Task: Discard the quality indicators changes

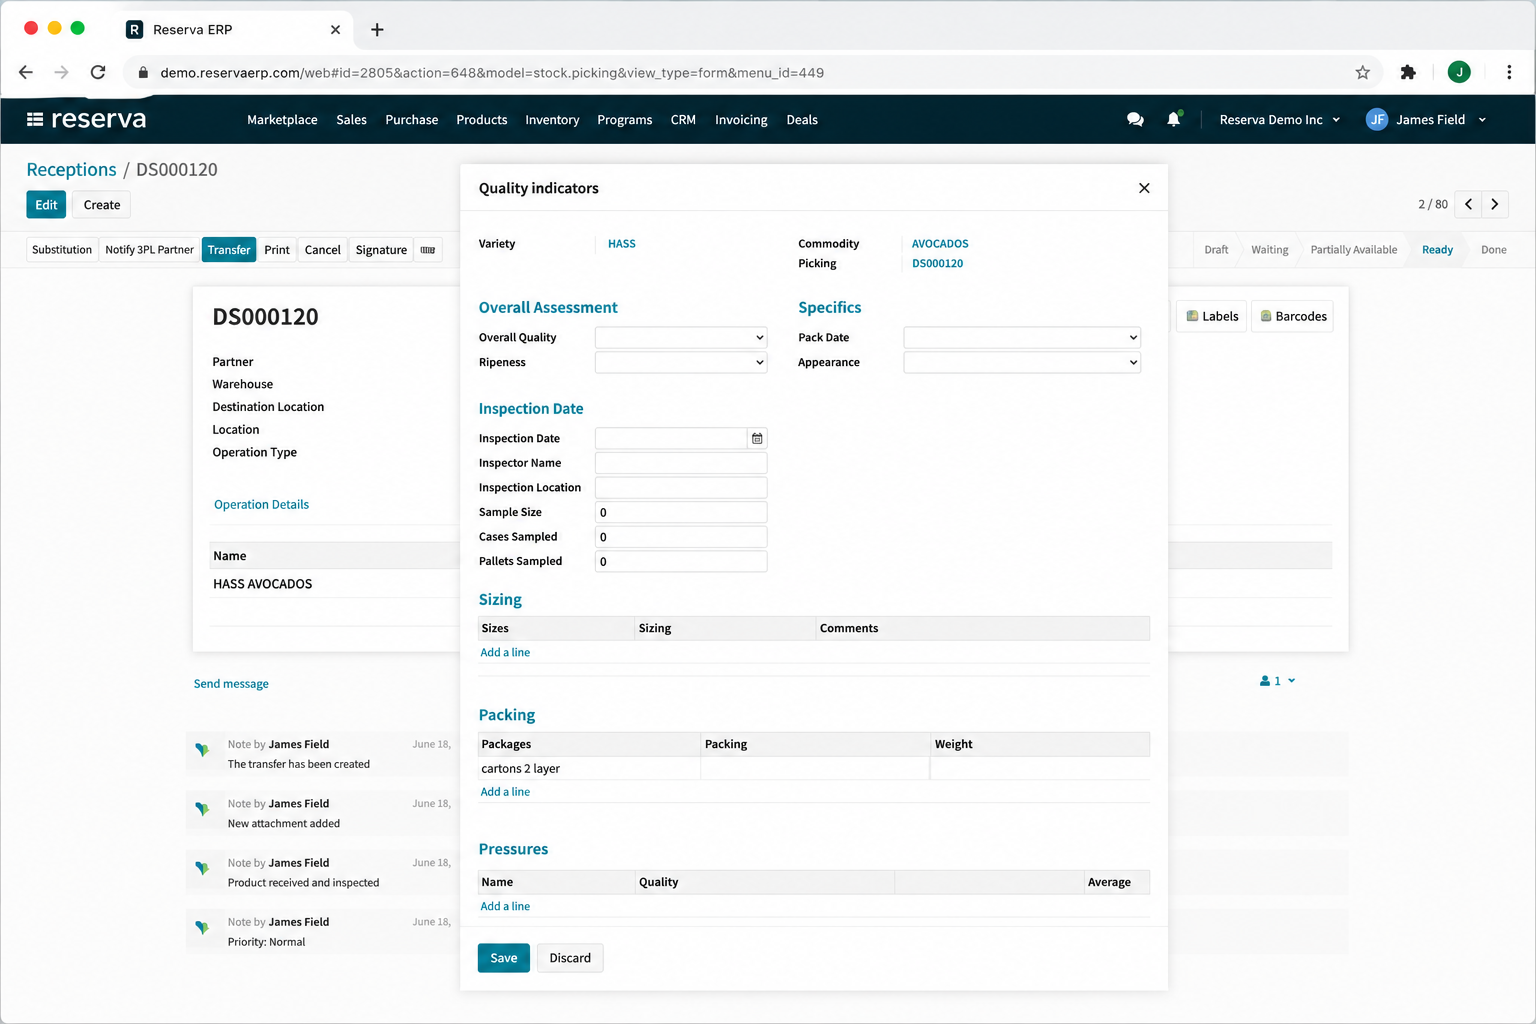Action: (570, 958)
